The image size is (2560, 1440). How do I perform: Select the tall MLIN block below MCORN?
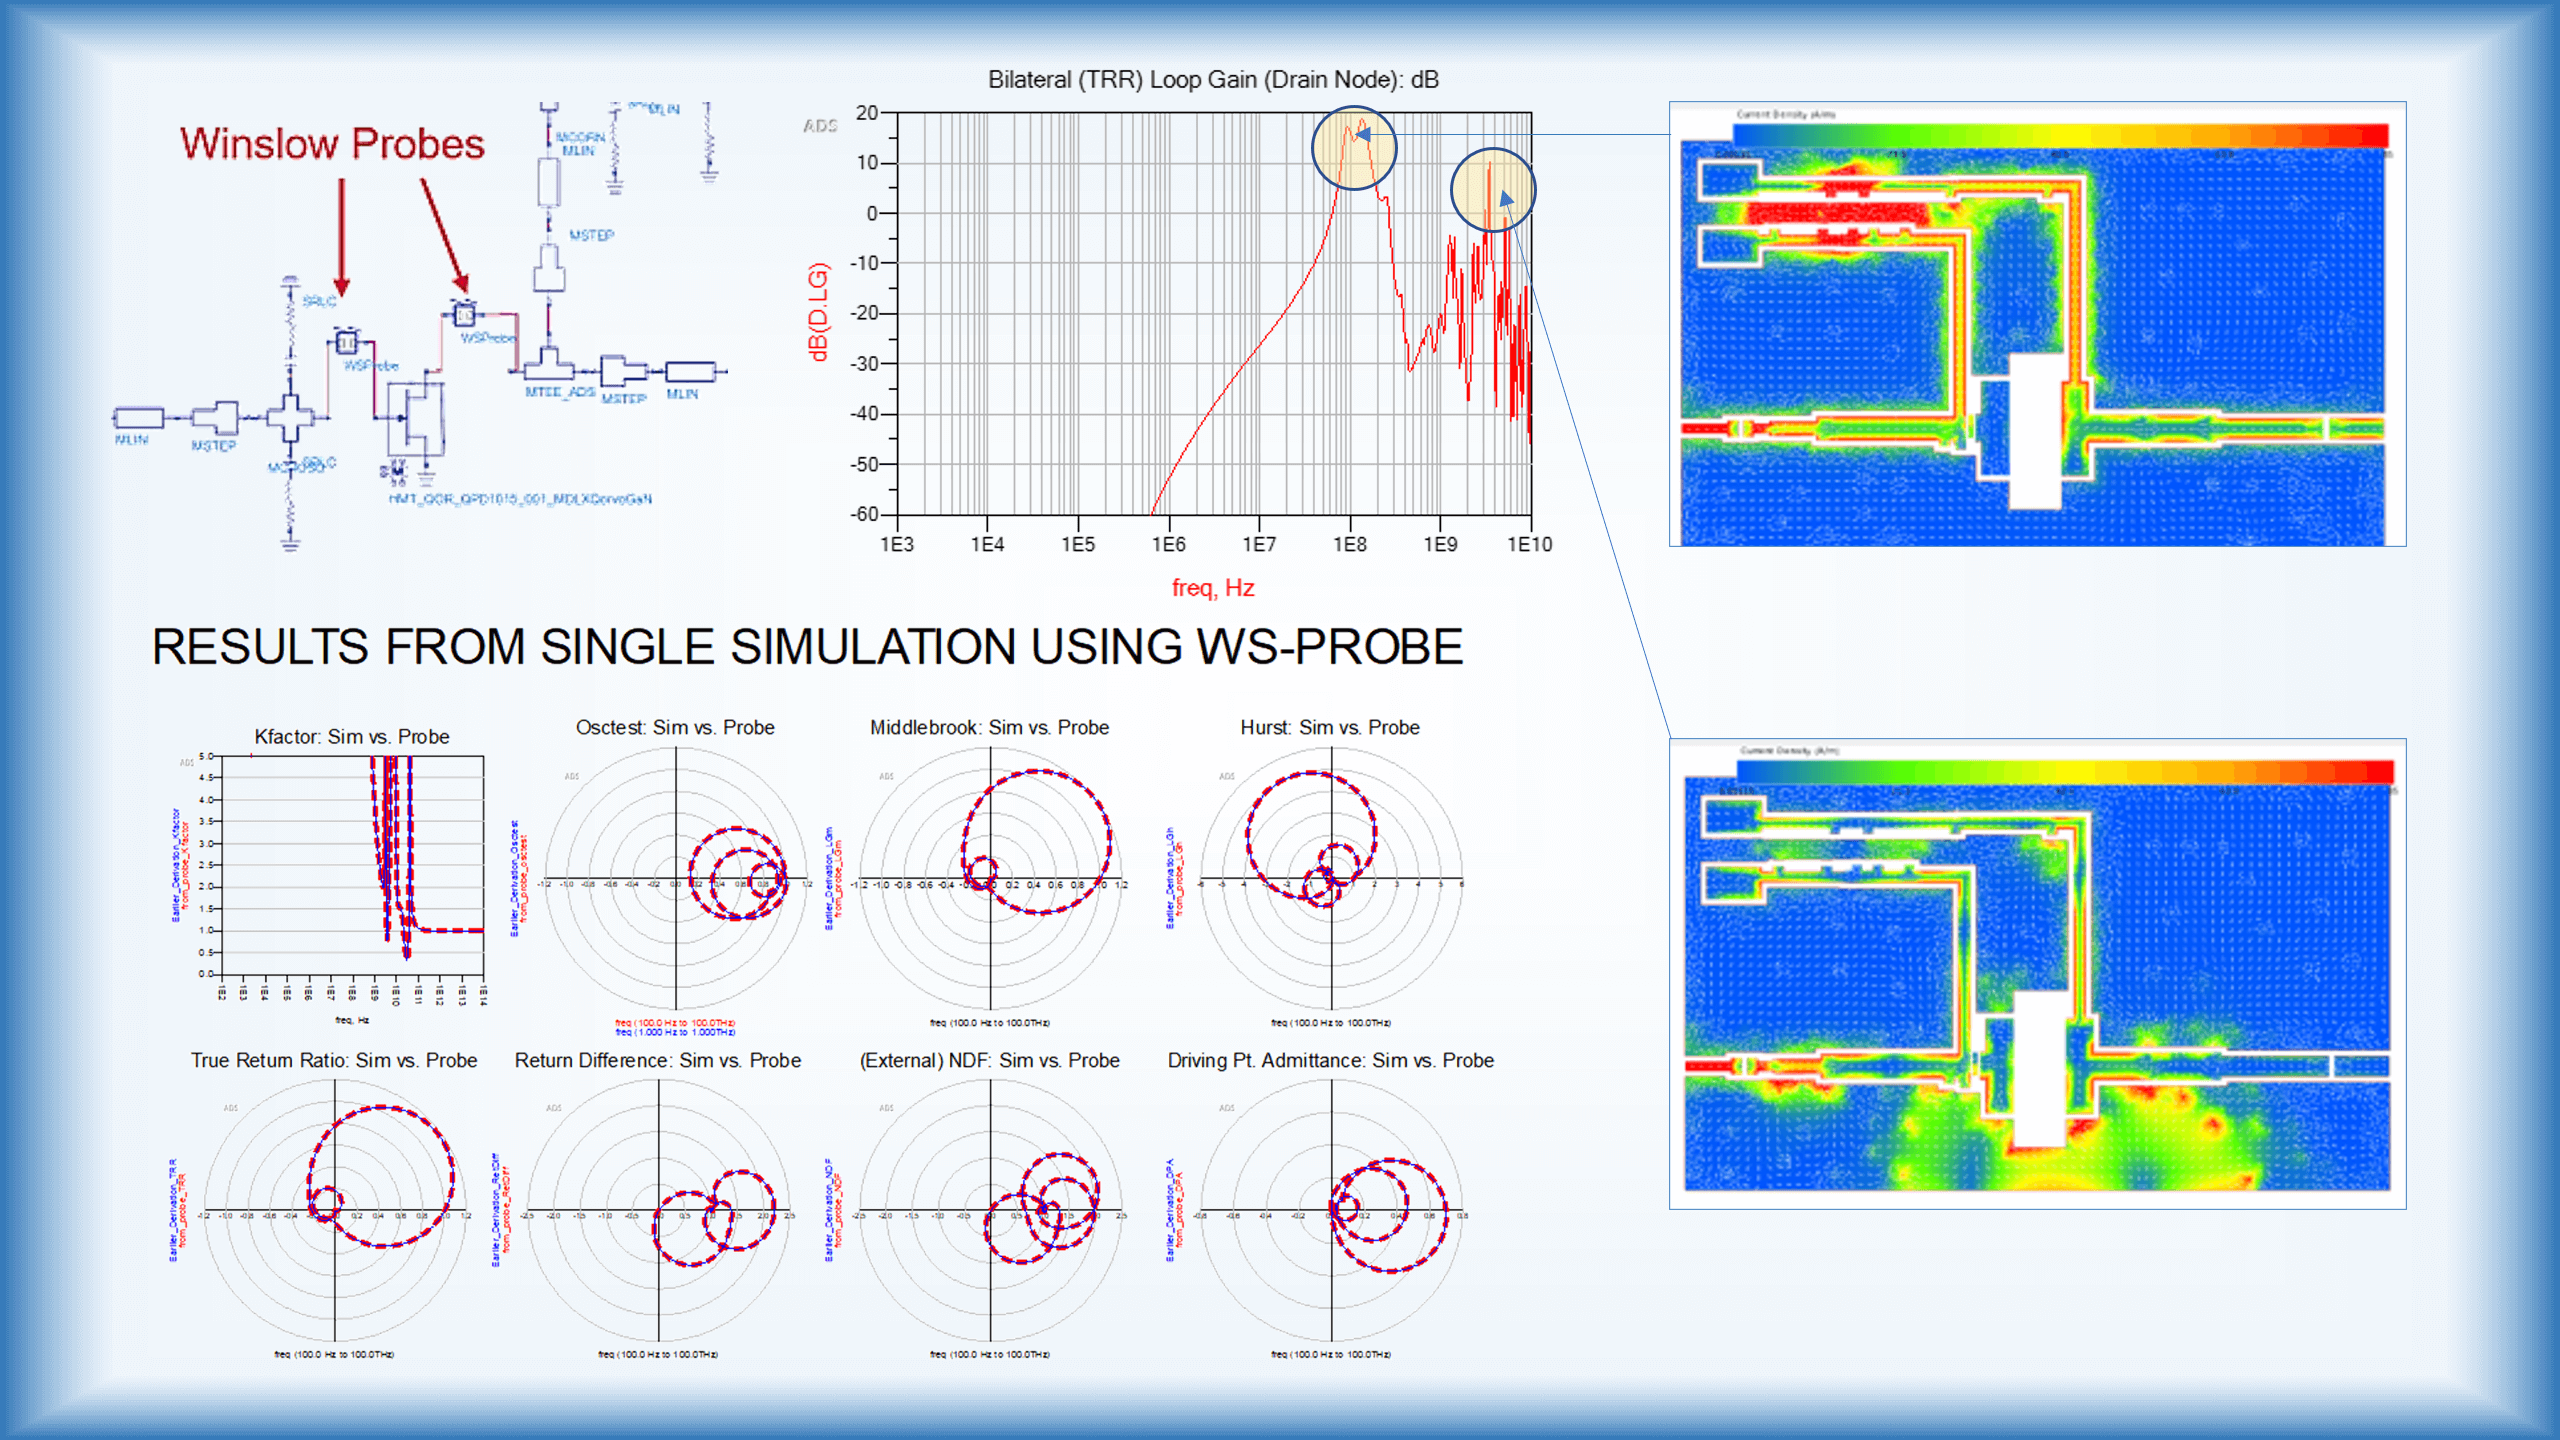tap(549, 182)
